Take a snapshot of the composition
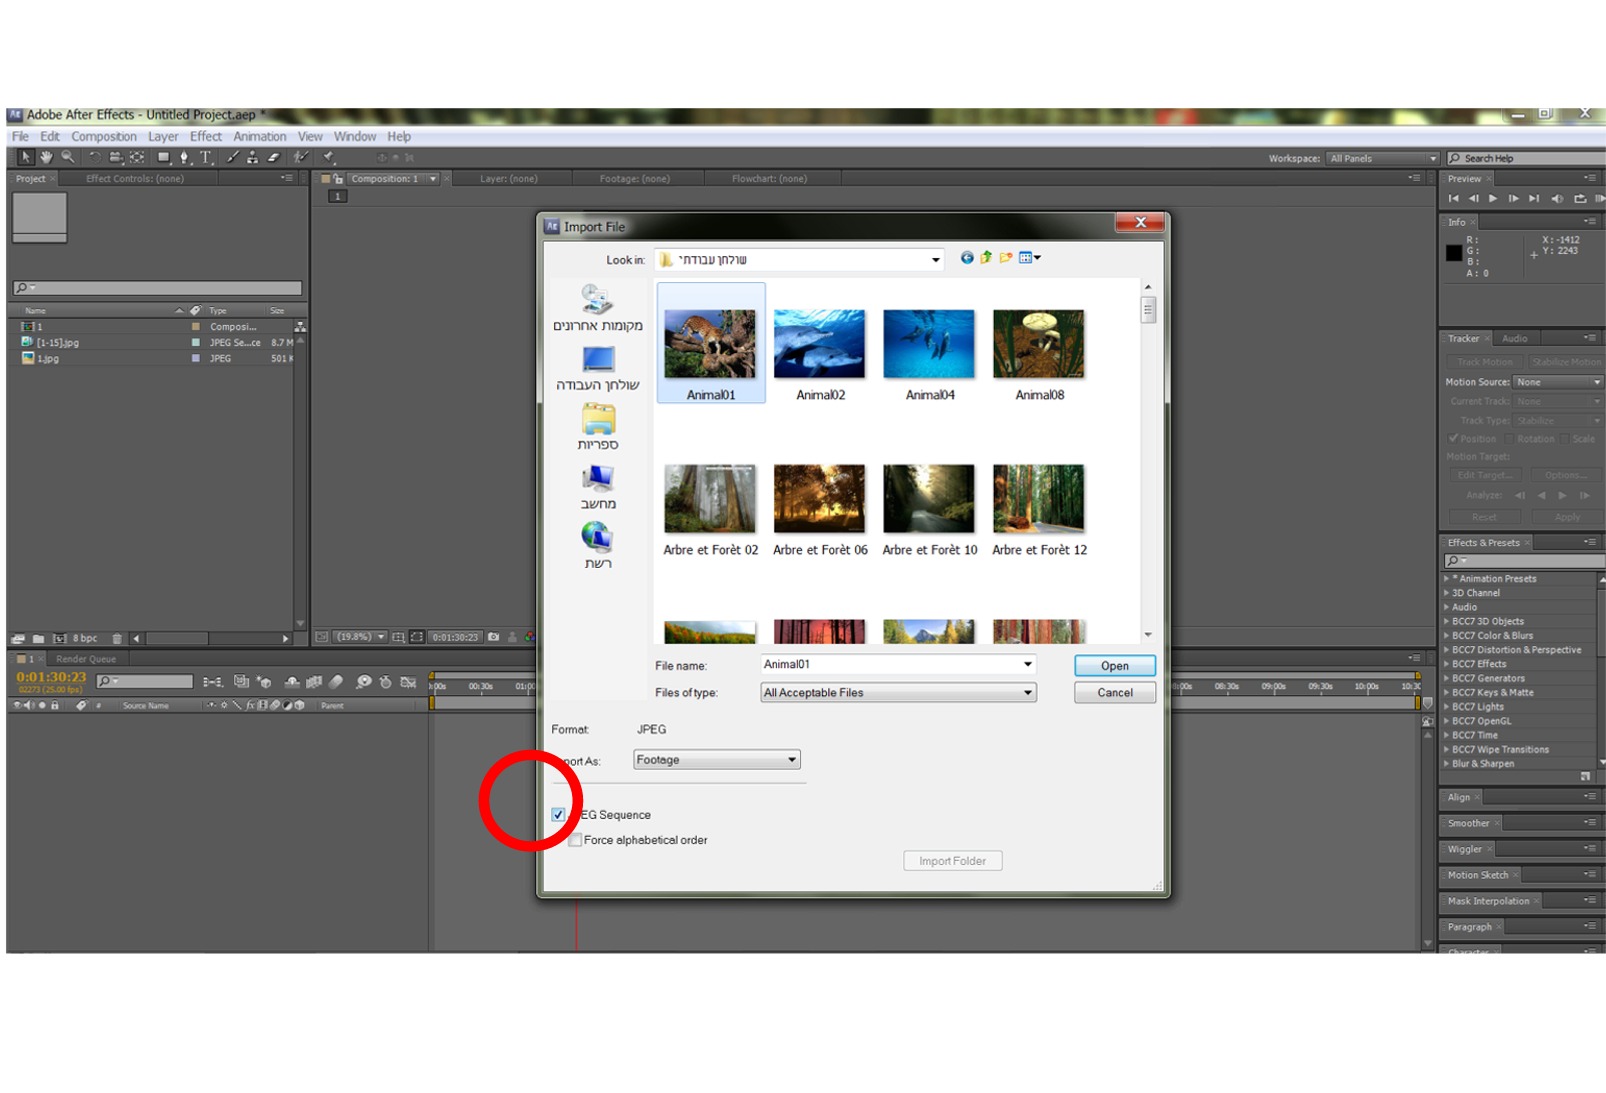 [x=493, y=637]
